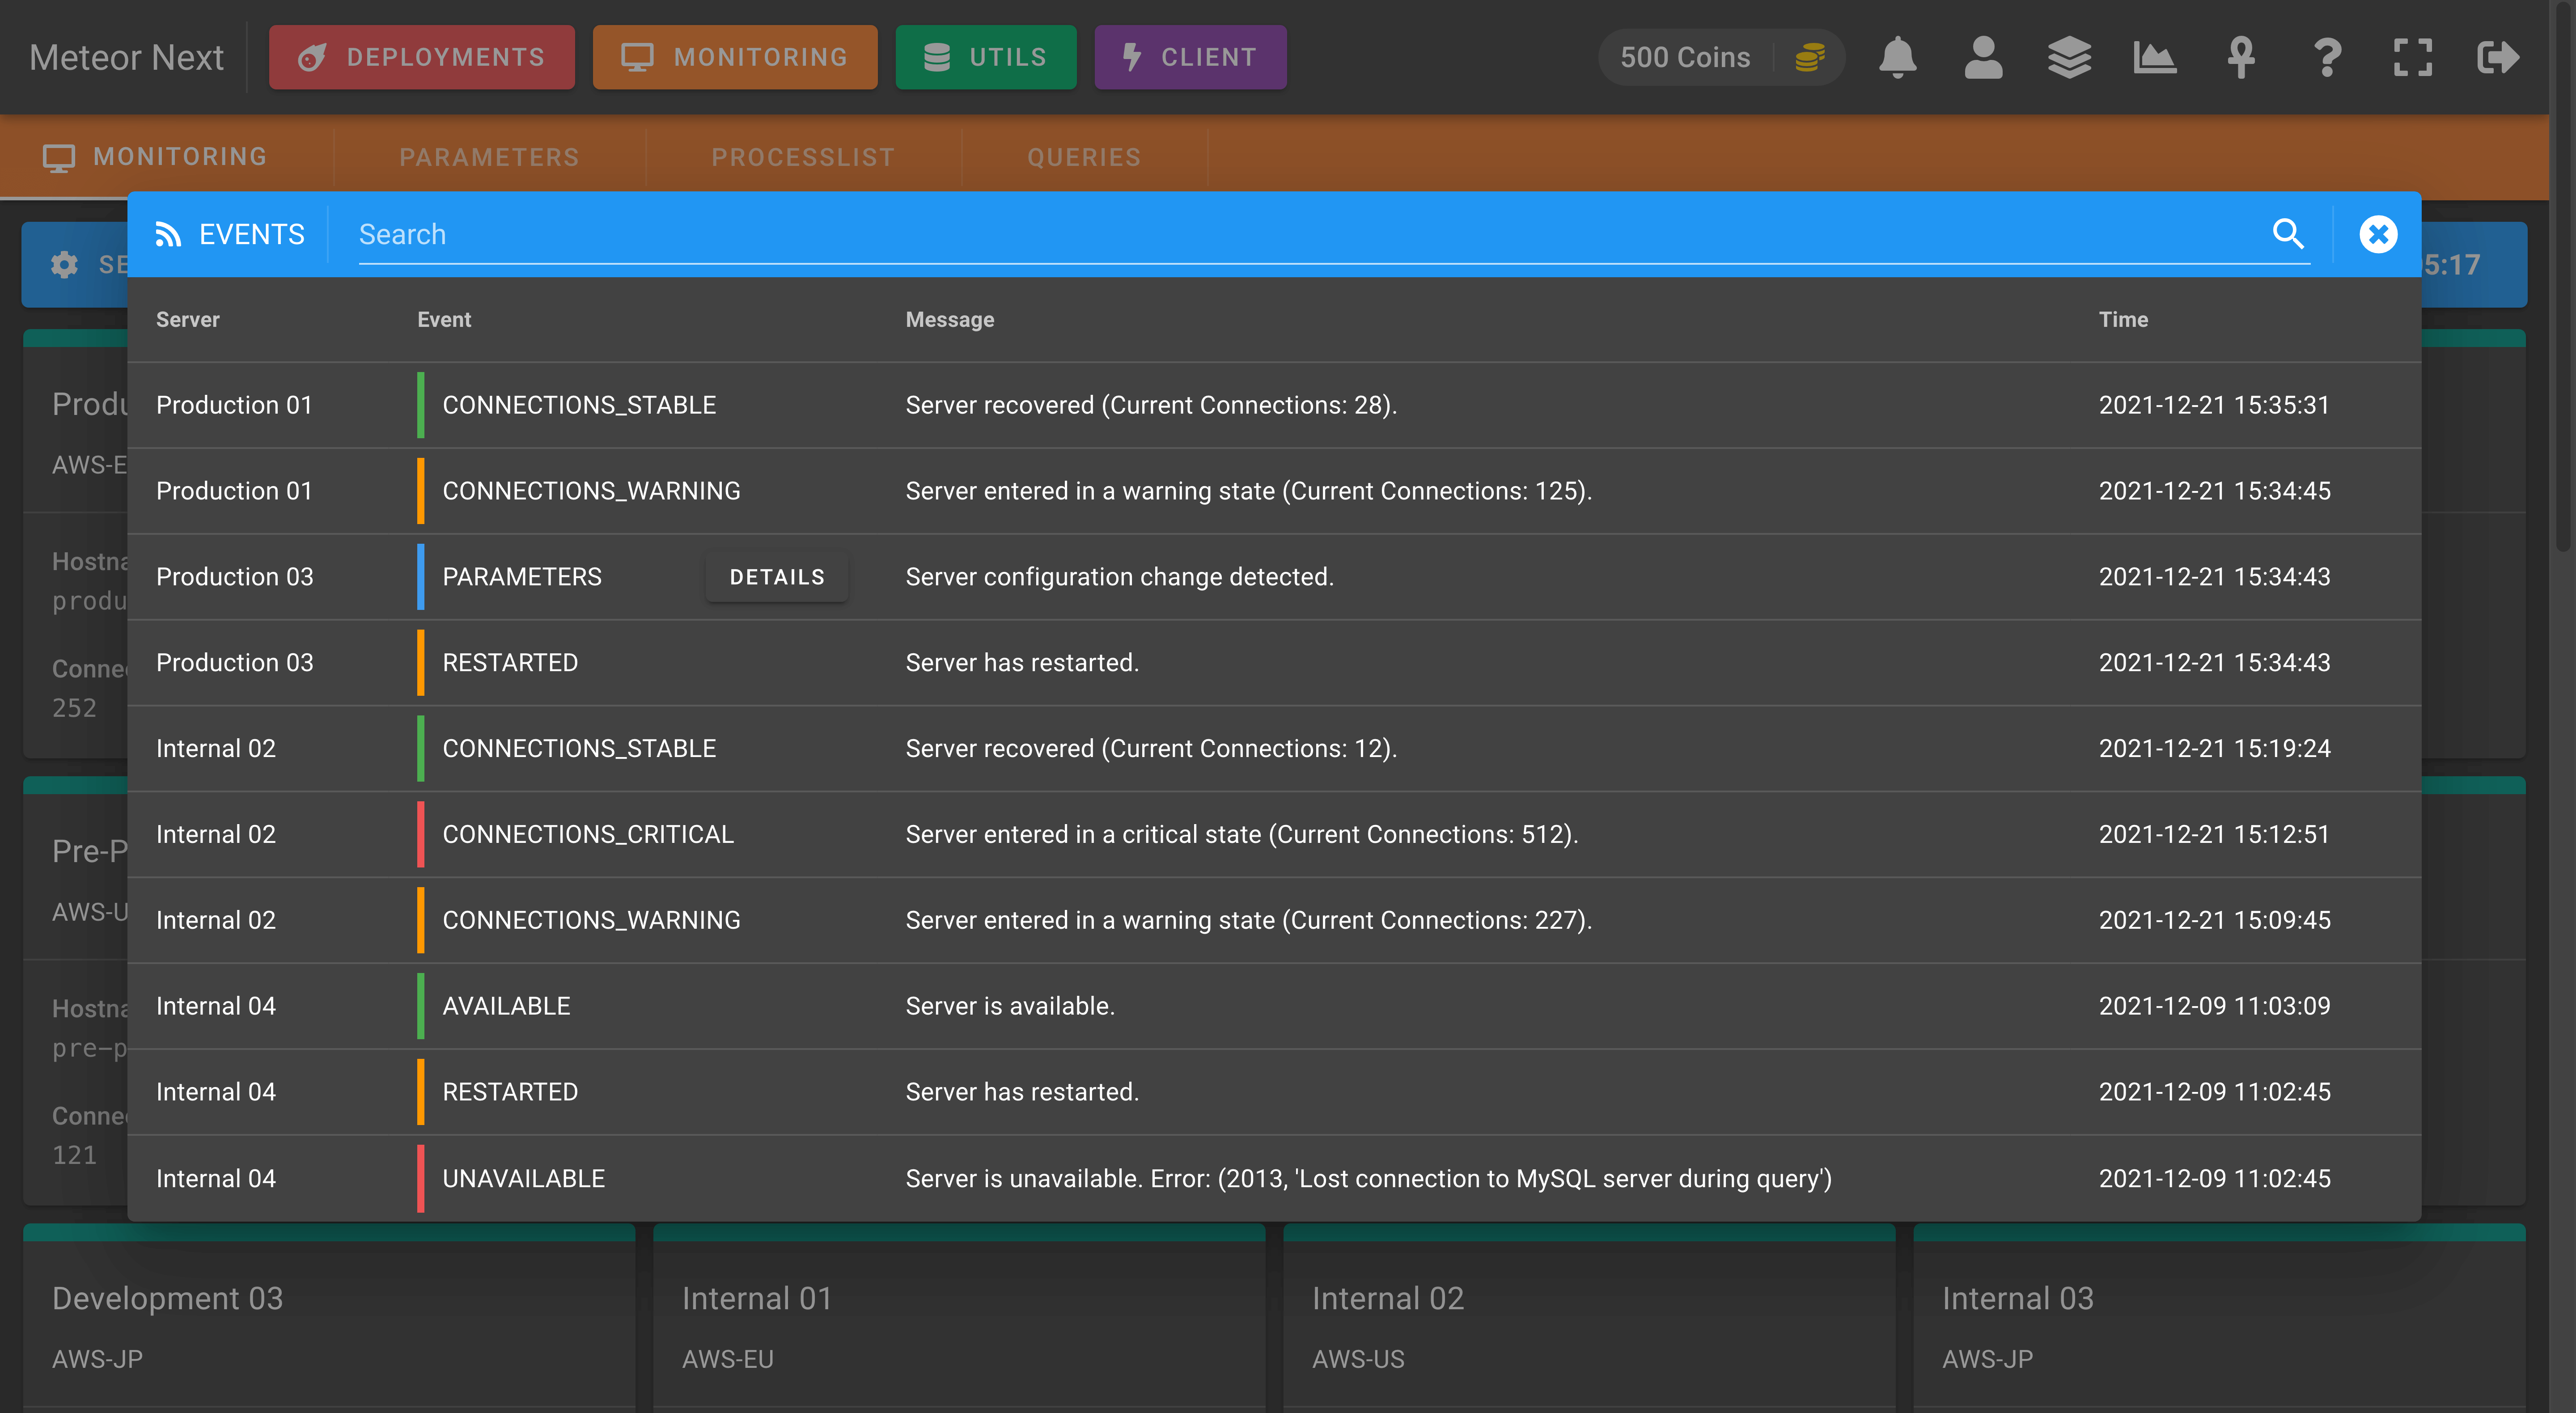
Task: Click the layers stack icon in header
Action: (2069, 57)
